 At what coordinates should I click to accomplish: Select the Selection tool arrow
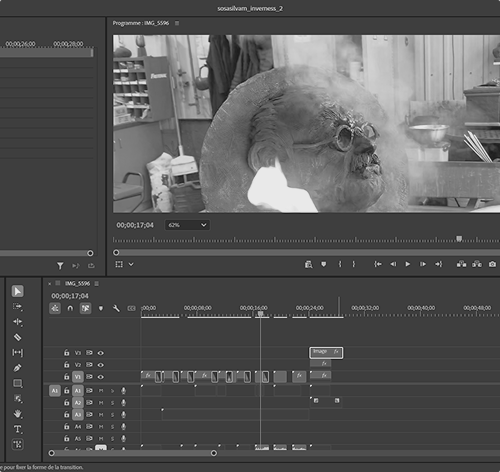[18, 291]
